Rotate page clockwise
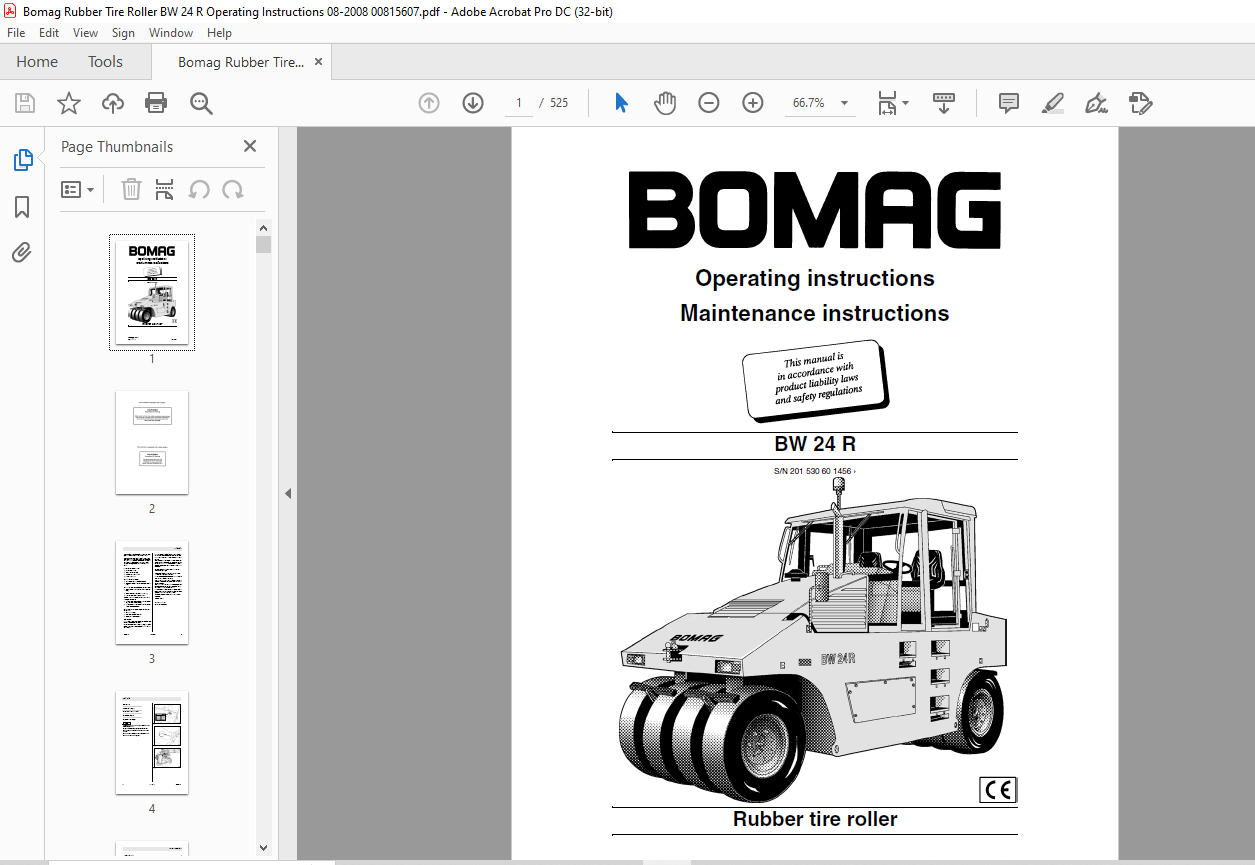Viewport: 1255px width, 865px height. [233, 189]
